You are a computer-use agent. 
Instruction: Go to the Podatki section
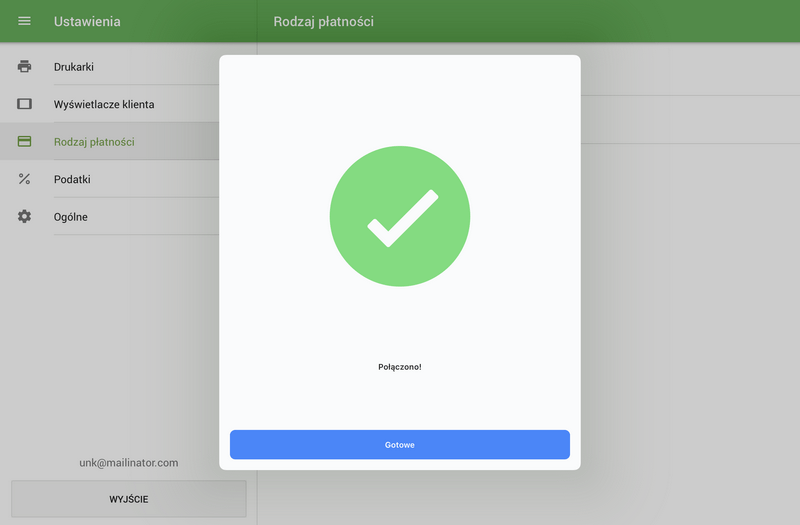point(72,179)
